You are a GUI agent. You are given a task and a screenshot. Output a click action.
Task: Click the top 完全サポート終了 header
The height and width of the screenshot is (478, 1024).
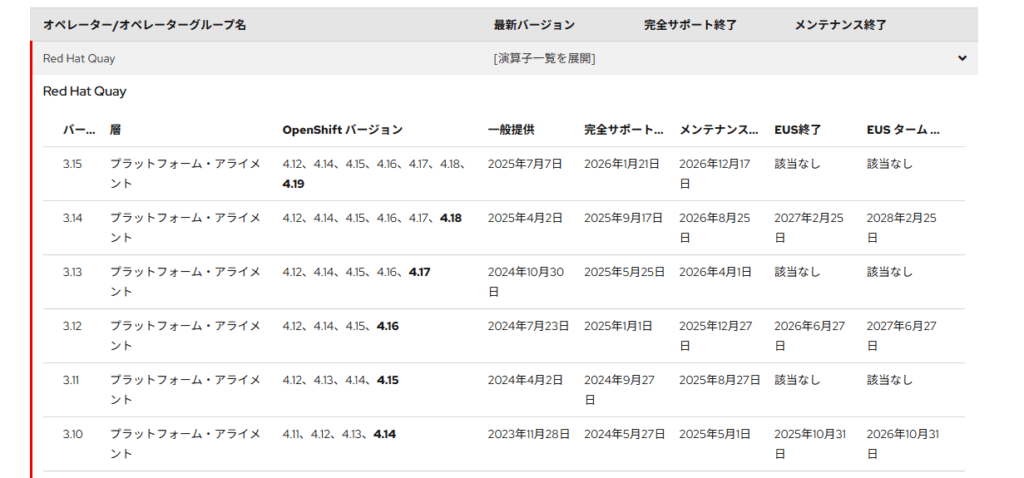click(x=690, y=24)
